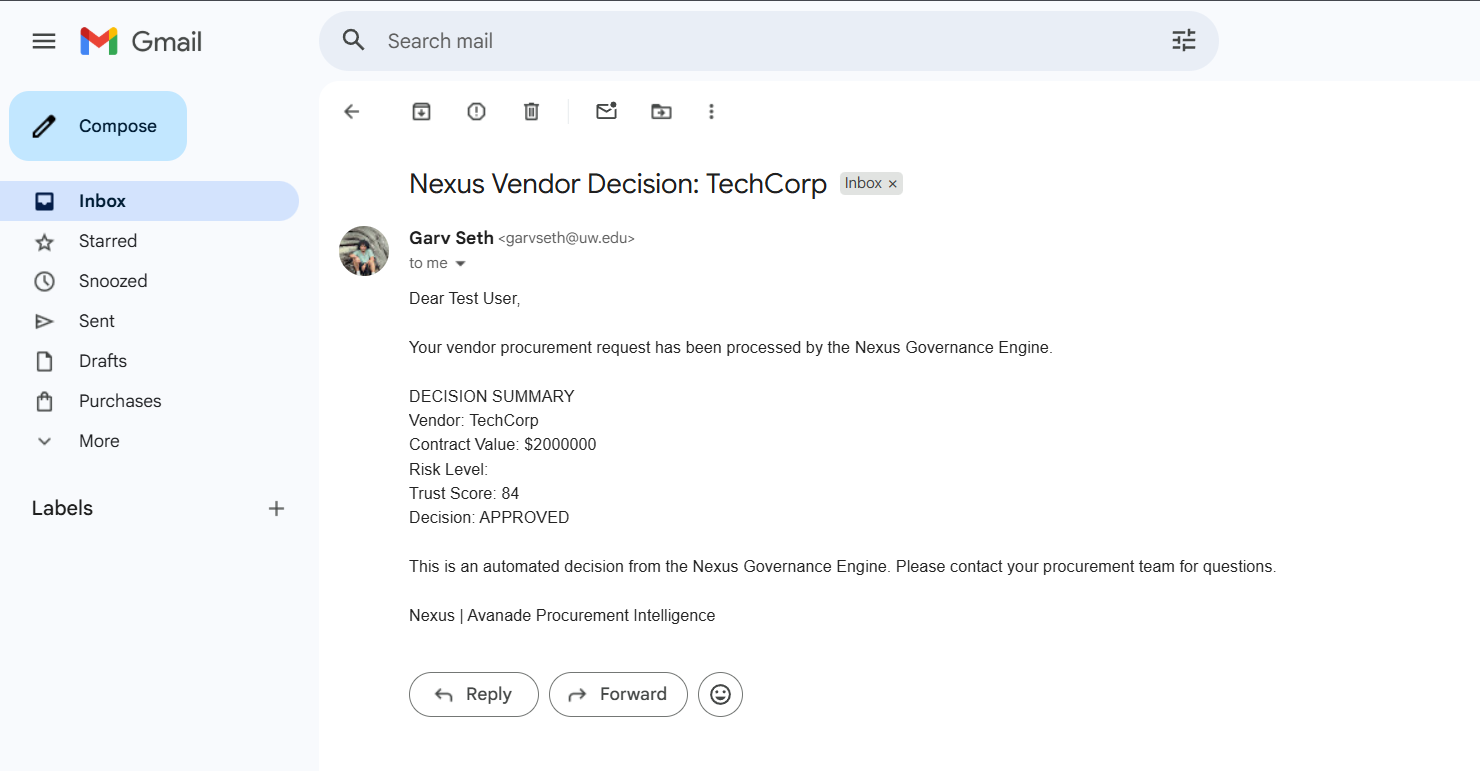Mark the message as unread

pyautogui.click(x=606, y=111)
